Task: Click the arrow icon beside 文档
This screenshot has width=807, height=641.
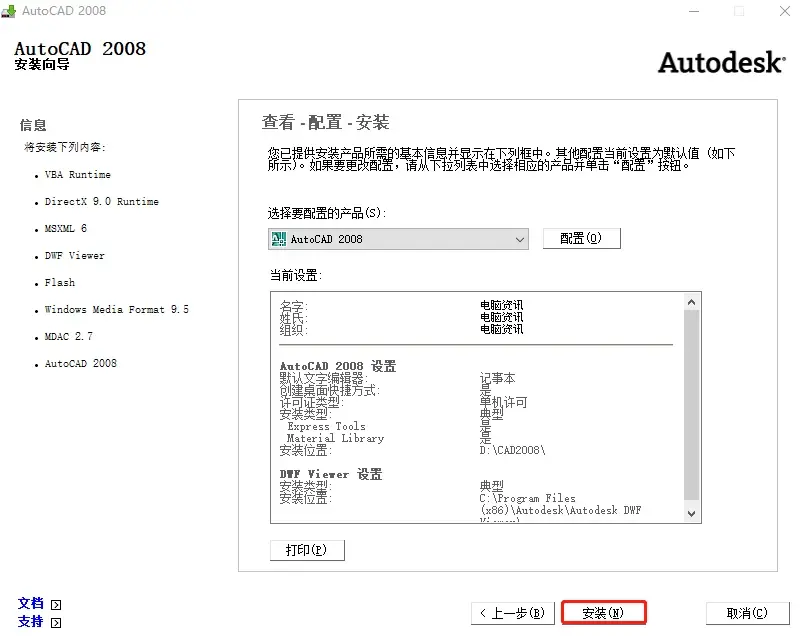Action: [x=56, y=604]
